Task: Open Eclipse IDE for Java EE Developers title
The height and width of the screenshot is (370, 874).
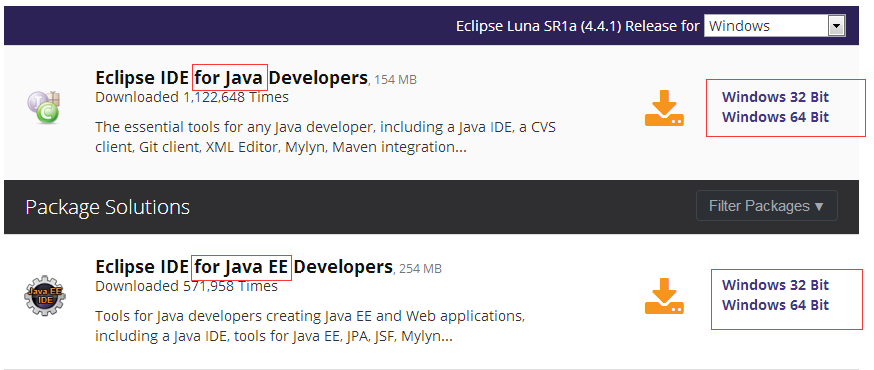Action: click(244, 266)
